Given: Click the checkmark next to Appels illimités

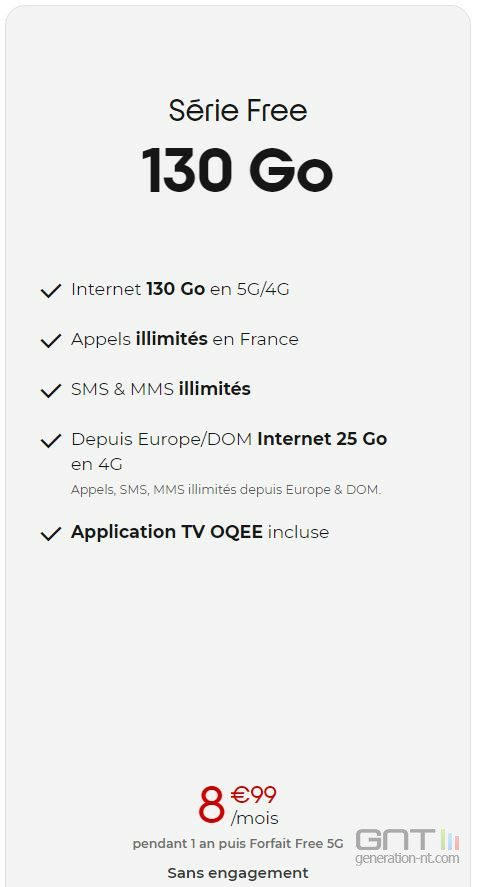Looking at the screenshot, I should (x=51, y=341).
